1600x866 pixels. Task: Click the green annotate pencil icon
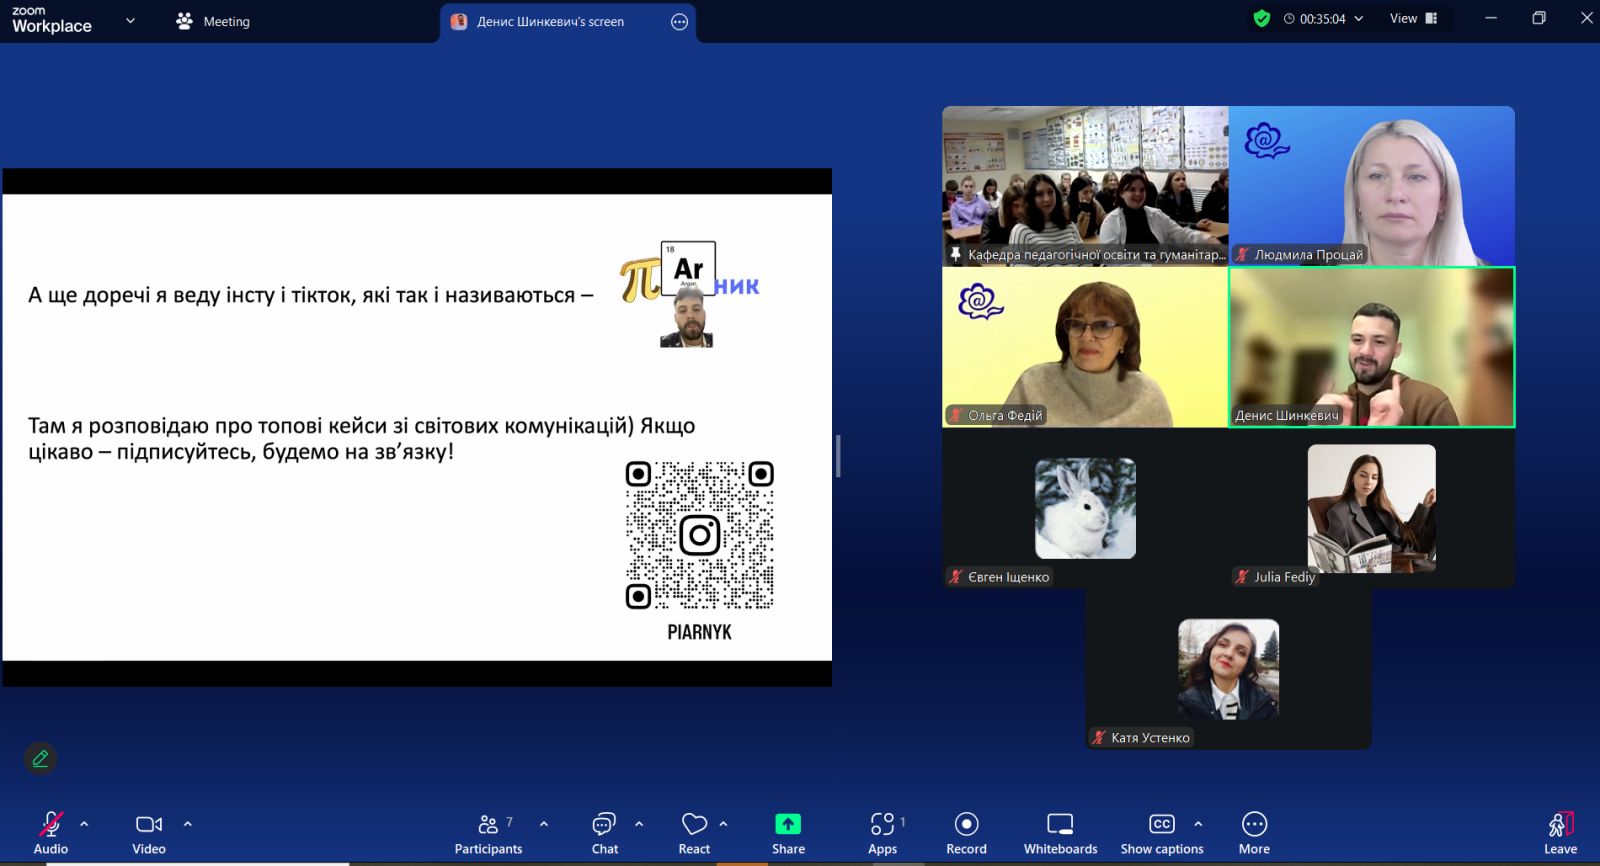pos(40,759)
